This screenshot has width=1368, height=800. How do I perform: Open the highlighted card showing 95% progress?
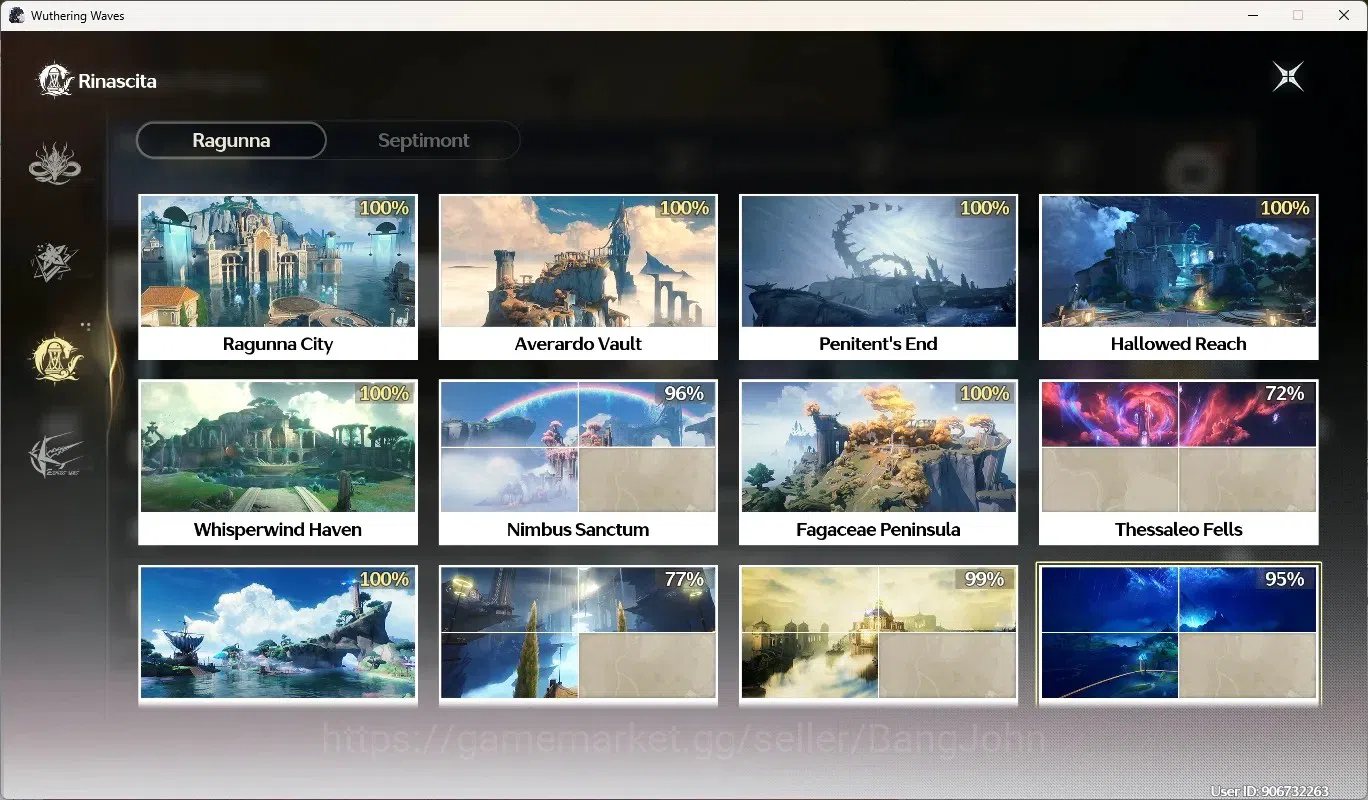click(x=1179, y=634)
